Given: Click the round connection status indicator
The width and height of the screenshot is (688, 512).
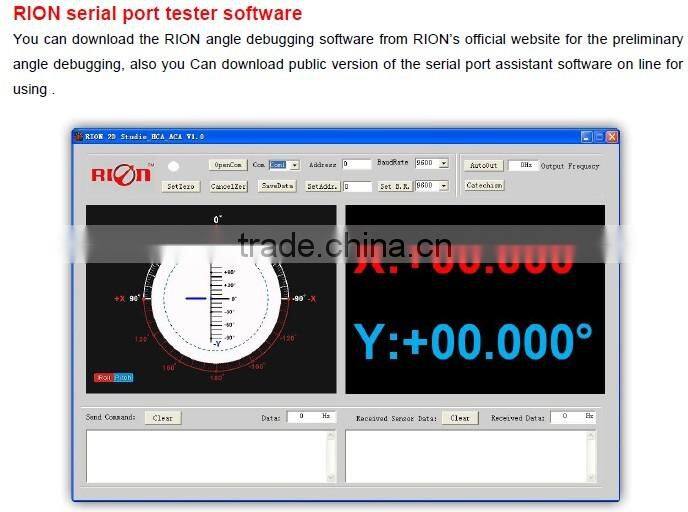Looking at the screenshot, I should [x=174, y=166].
